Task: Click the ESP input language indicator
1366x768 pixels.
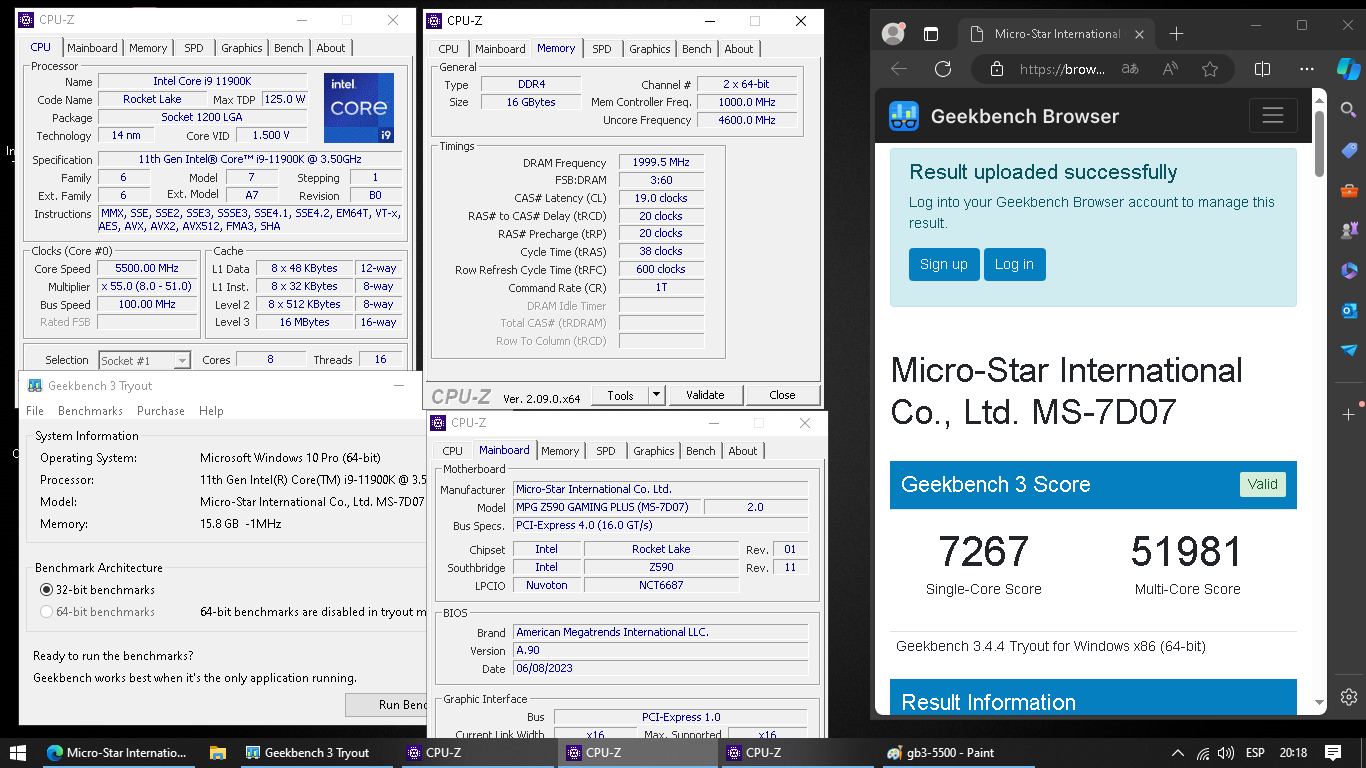Action: pos(1254,753)
